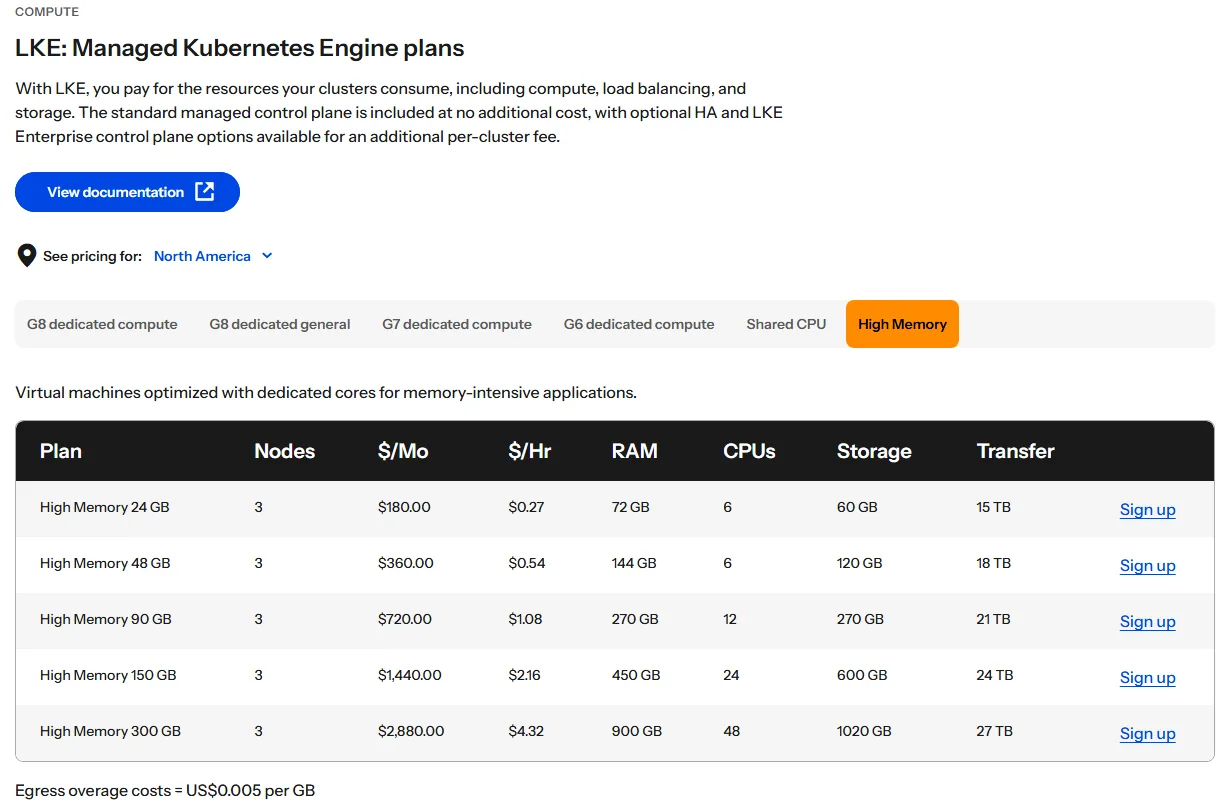The width and height of the screenshot is (1230, 810).
Task: Click the $2,880.00 monthly price
Action: pos(411,731)
